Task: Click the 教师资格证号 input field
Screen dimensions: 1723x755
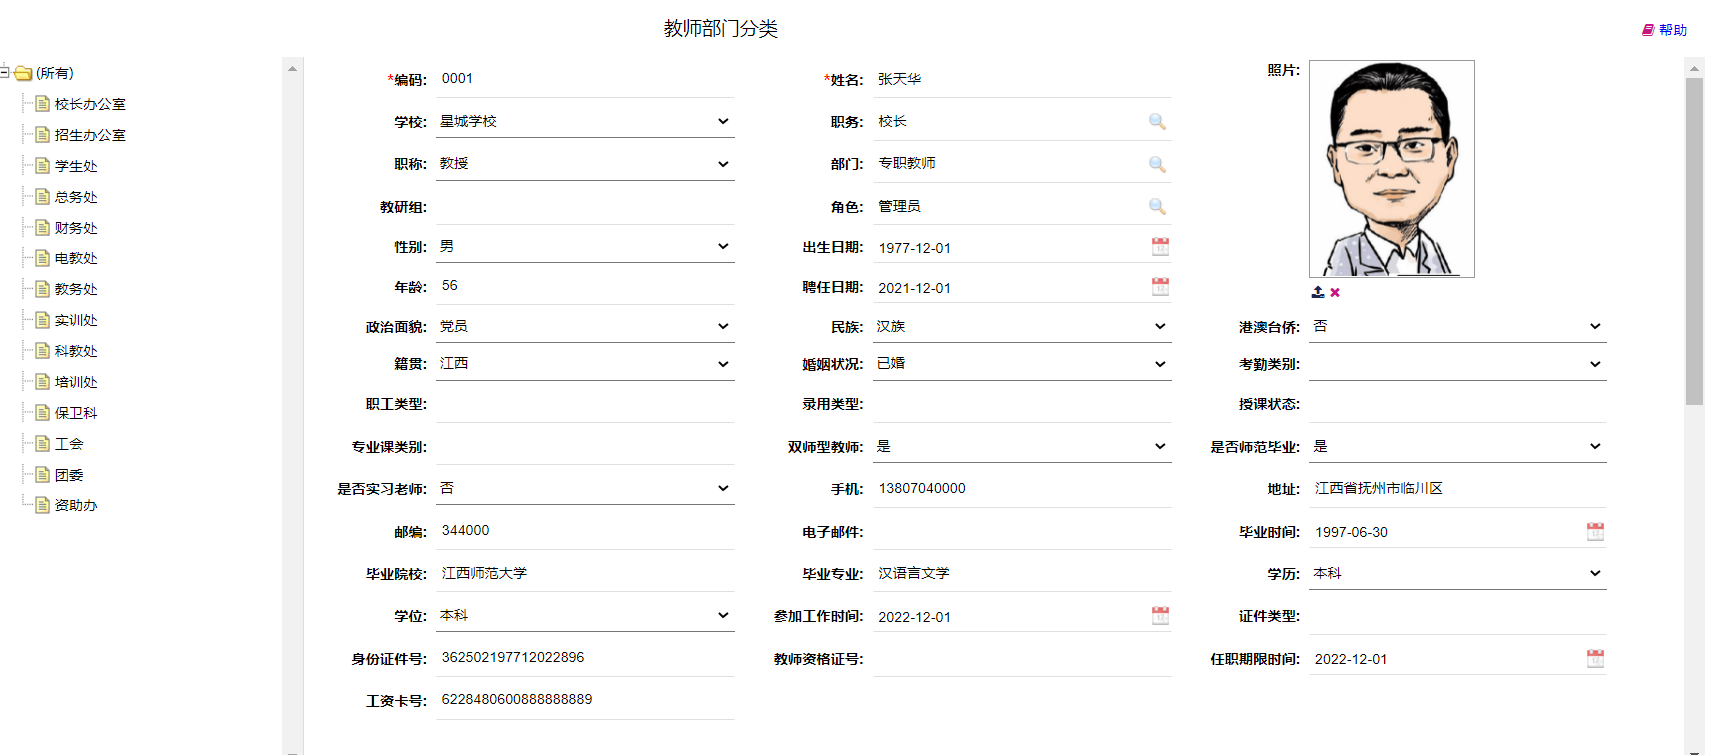Action: (x=1022, y=658)
